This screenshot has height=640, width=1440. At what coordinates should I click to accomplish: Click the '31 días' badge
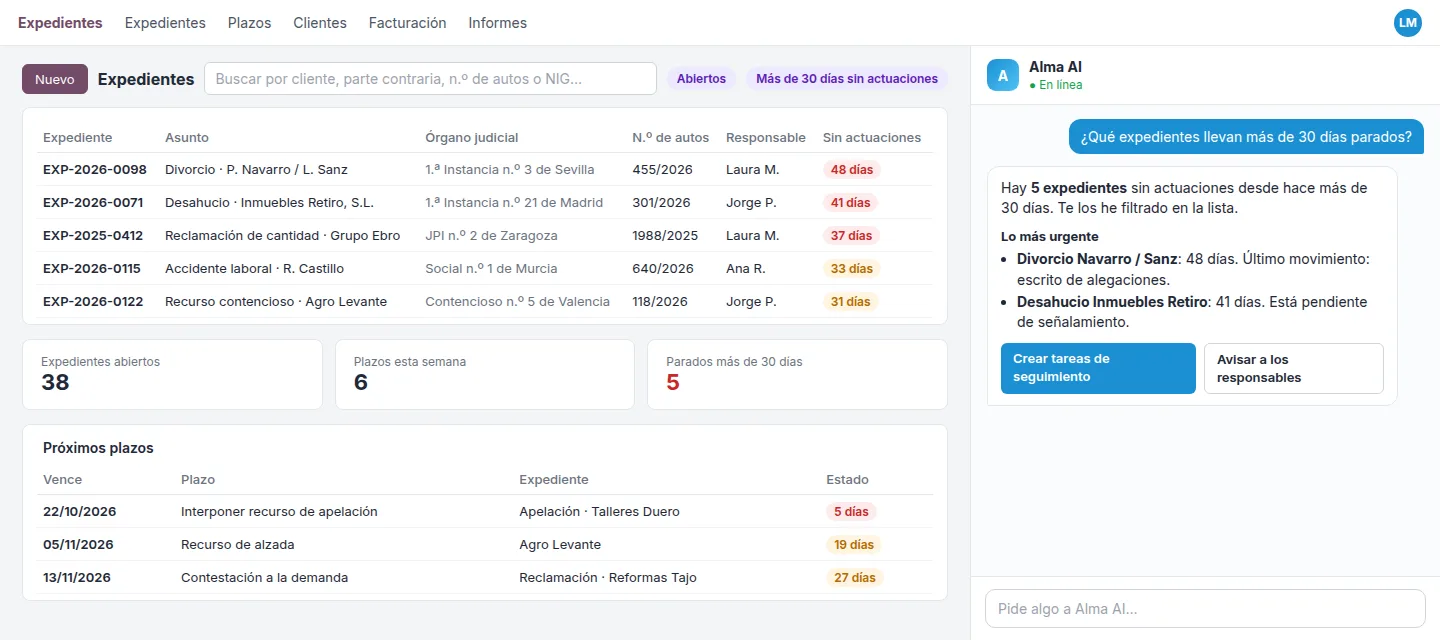(851, 302)
